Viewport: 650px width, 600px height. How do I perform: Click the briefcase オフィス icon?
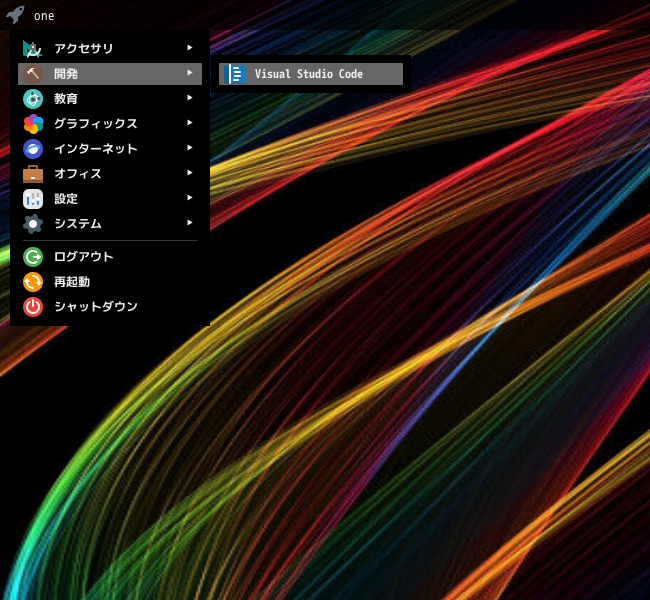coord(33,174)
